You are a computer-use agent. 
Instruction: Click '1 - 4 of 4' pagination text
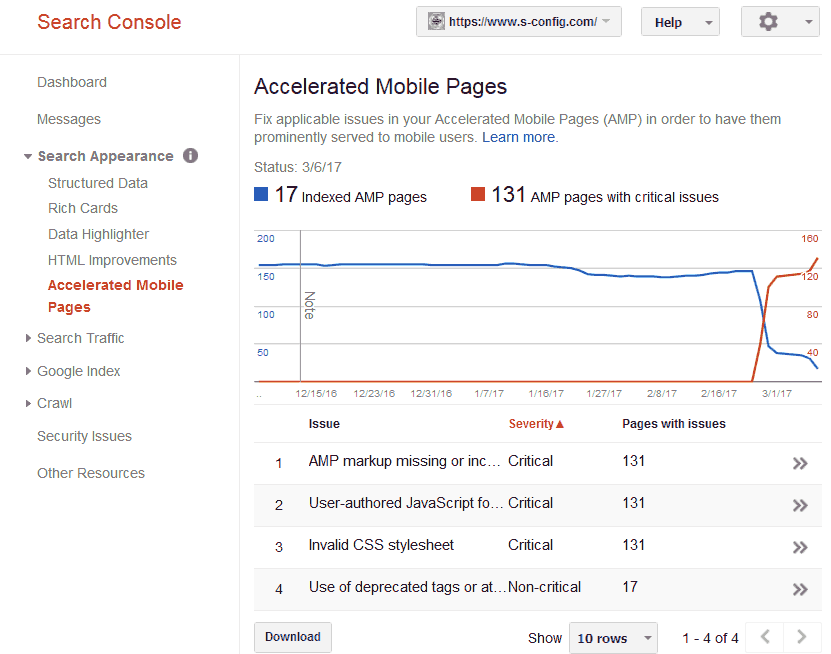click(710, 638)
